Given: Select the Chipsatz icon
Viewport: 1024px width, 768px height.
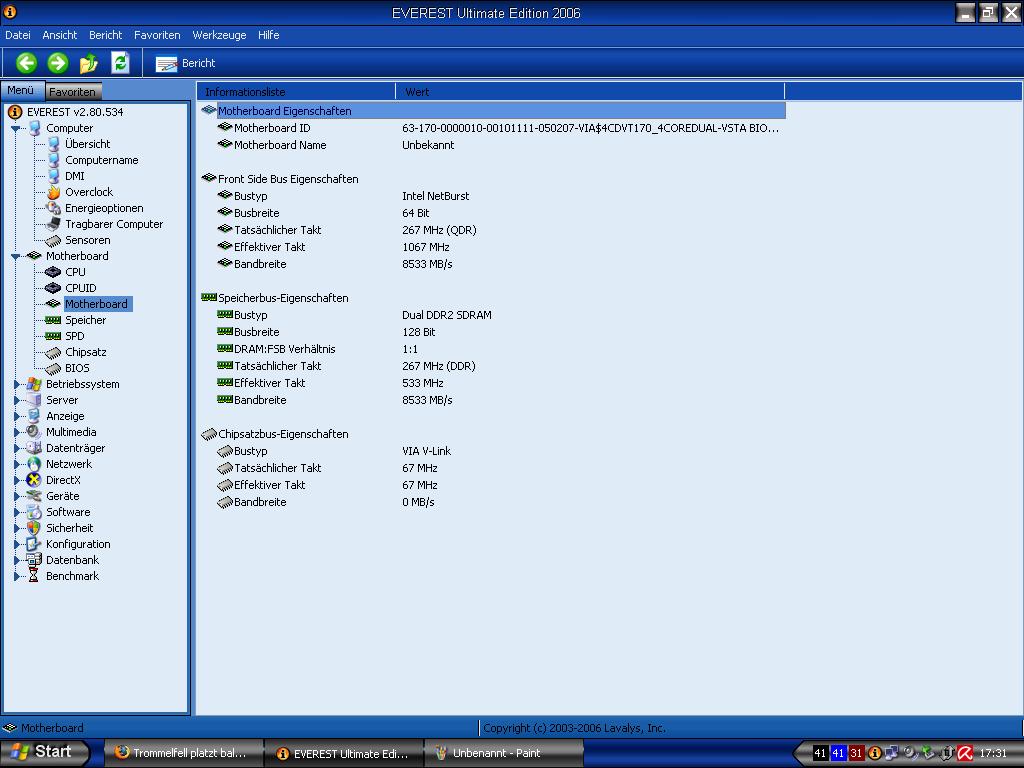Looking at the screenshot, I should 54,353.
